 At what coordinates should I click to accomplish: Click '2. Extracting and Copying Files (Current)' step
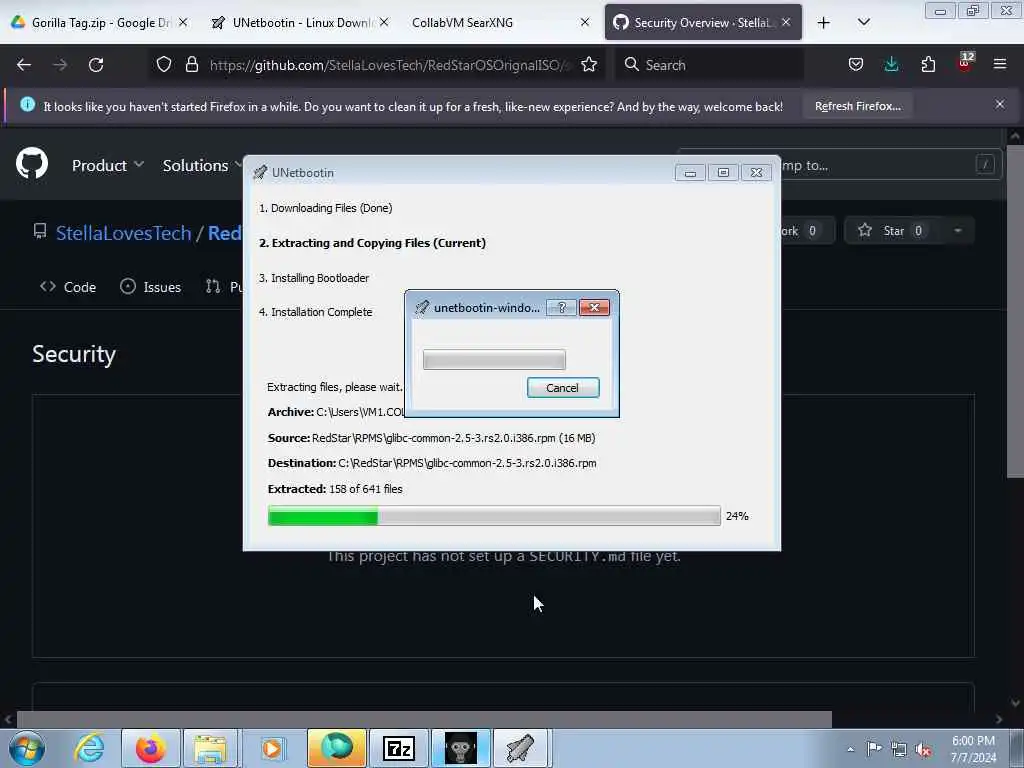click(x=372, y=243)
